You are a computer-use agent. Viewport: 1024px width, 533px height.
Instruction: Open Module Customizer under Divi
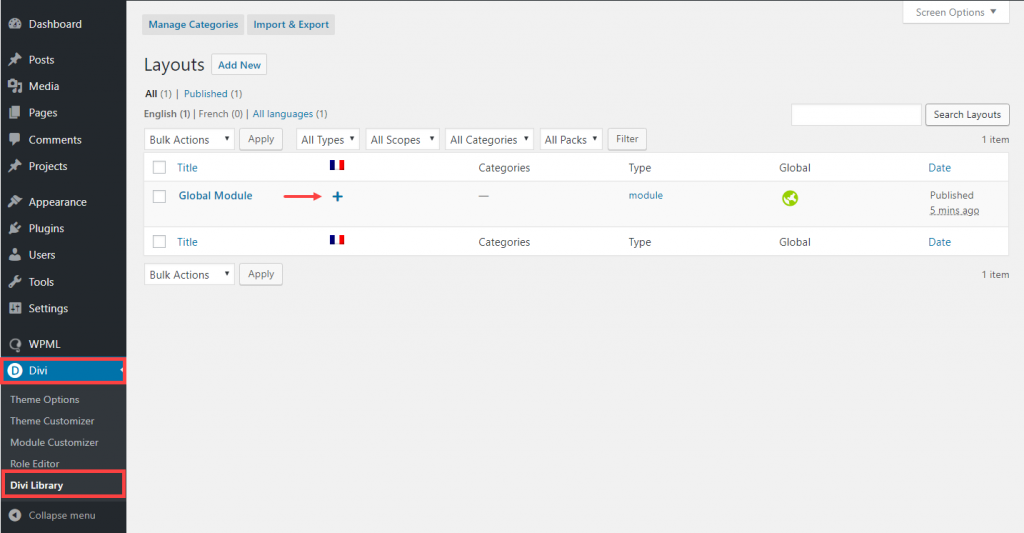(54, 442)
